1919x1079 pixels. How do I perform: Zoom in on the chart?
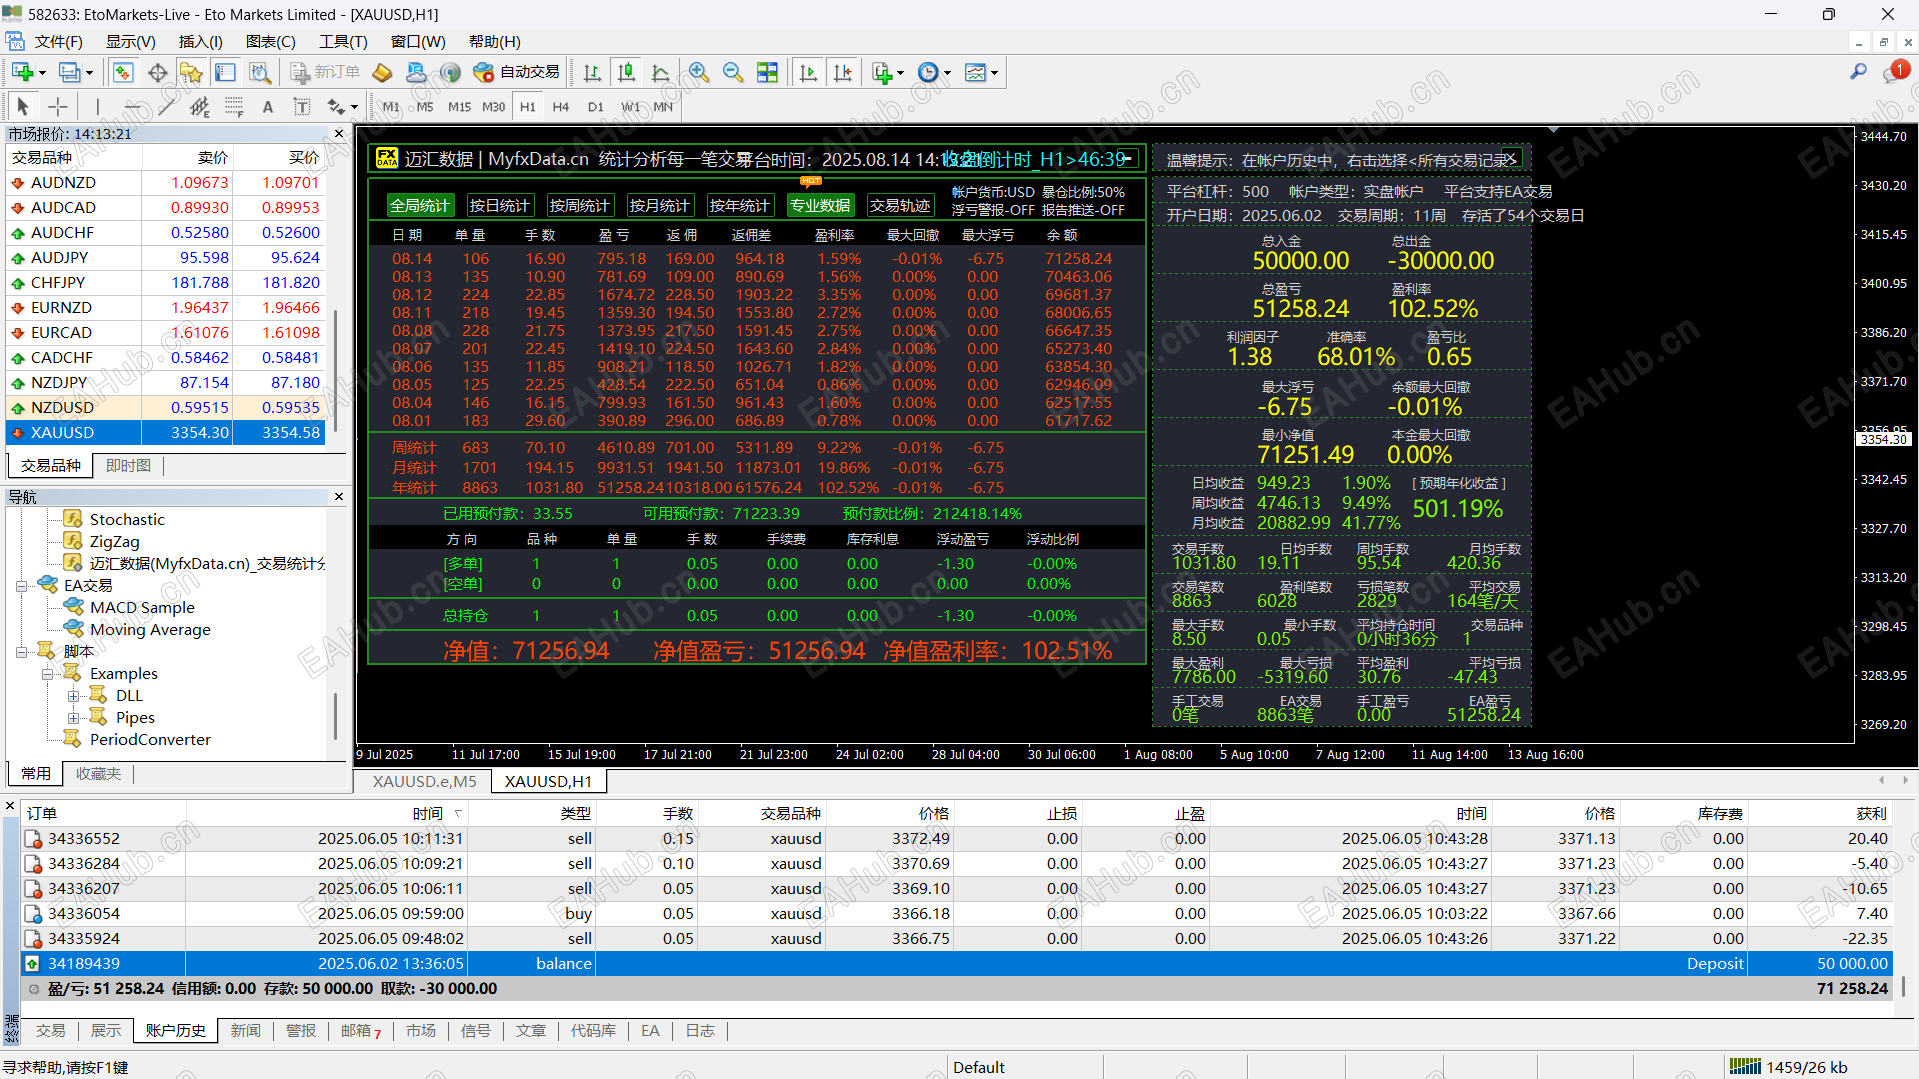[699, 72]
